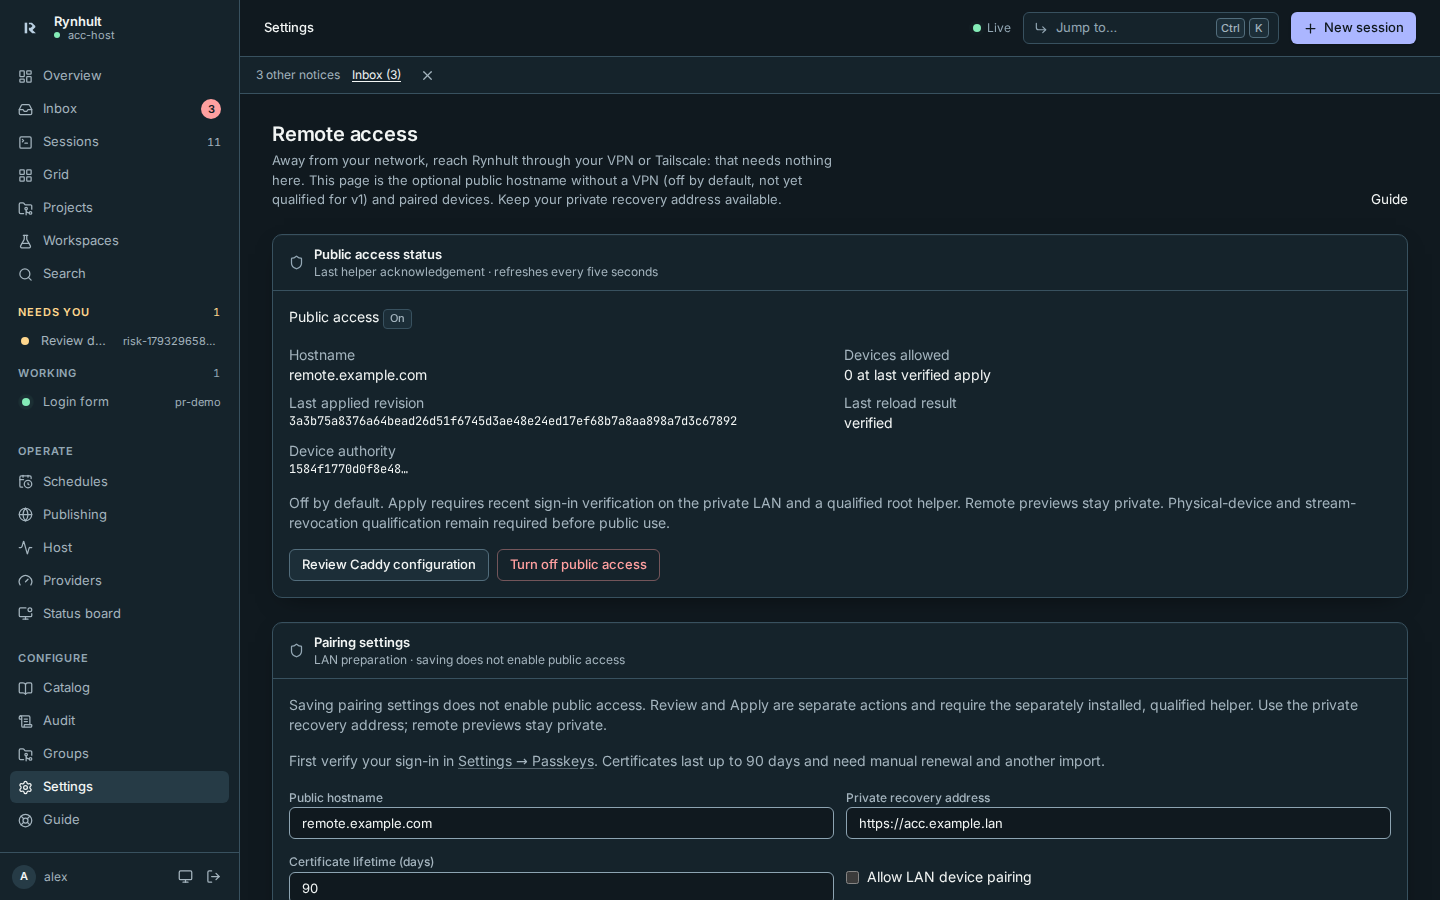The height and width of the screenshot is (900, 1440).
Task: Click the Sessions count 11
Action: point(213,142)
